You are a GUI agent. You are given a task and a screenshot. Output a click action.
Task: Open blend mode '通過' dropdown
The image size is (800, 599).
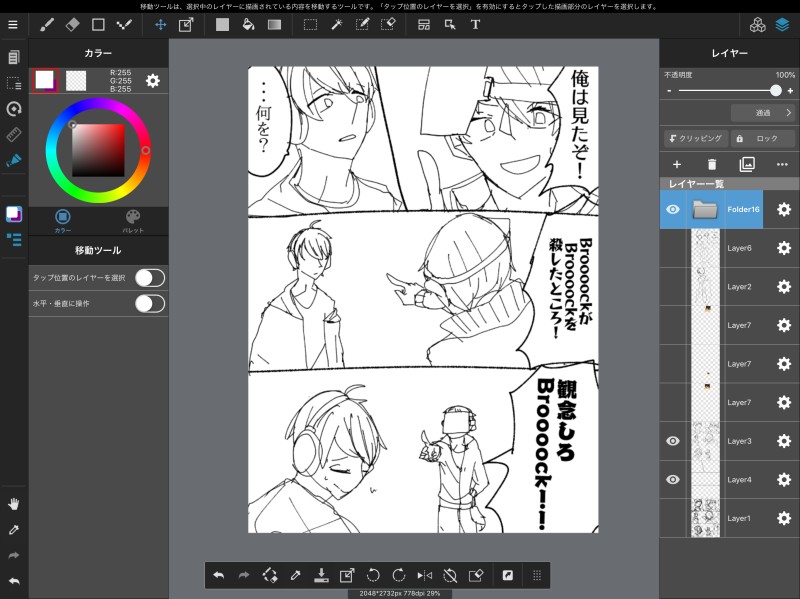tap(763, 113)
